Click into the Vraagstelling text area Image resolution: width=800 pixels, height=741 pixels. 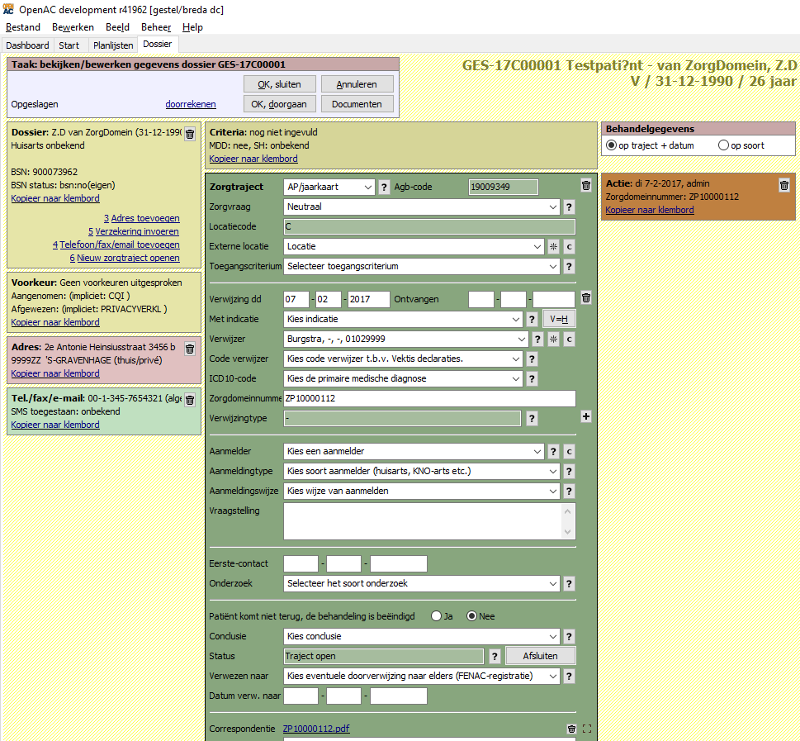(430, 520)
